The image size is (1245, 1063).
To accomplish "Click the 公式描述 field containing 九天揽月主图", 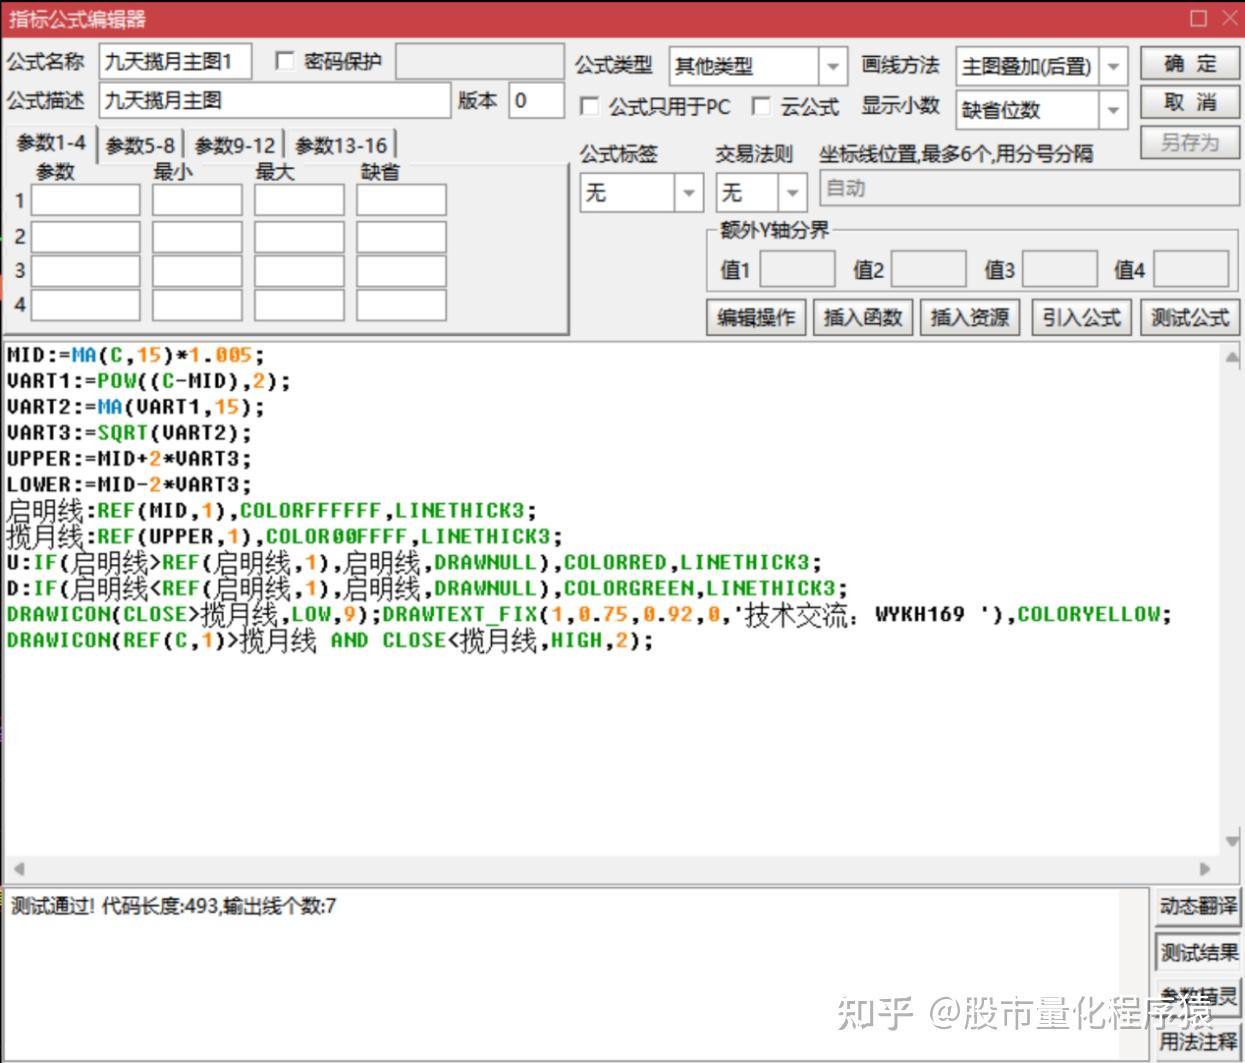I will click(x=275, y=100).
